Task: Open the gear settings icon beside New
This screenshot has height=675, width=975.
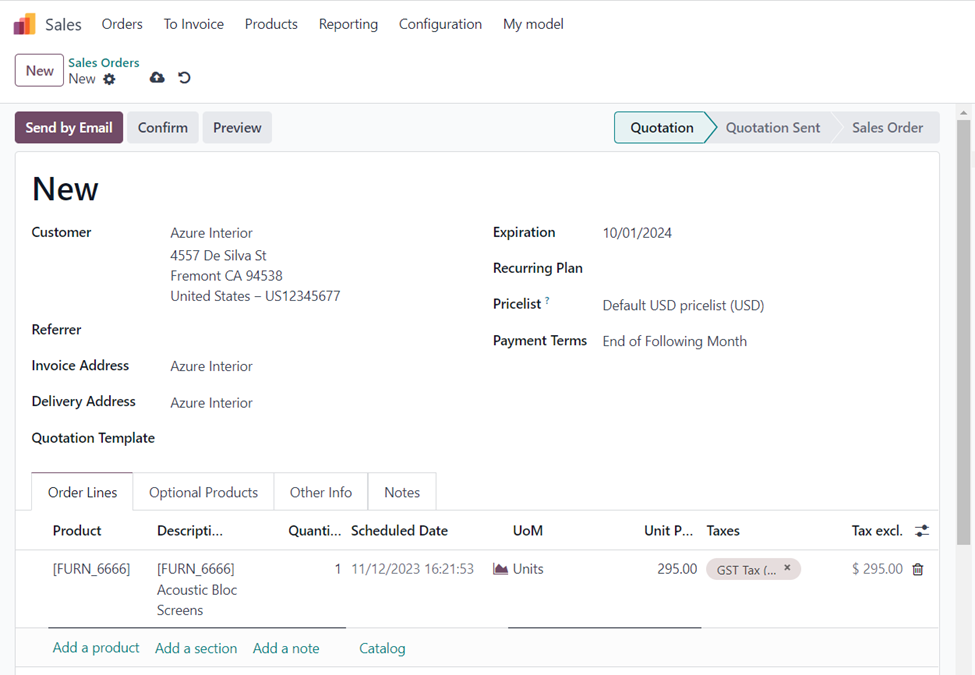Action: pyautogui.click(x=110, y=79)
